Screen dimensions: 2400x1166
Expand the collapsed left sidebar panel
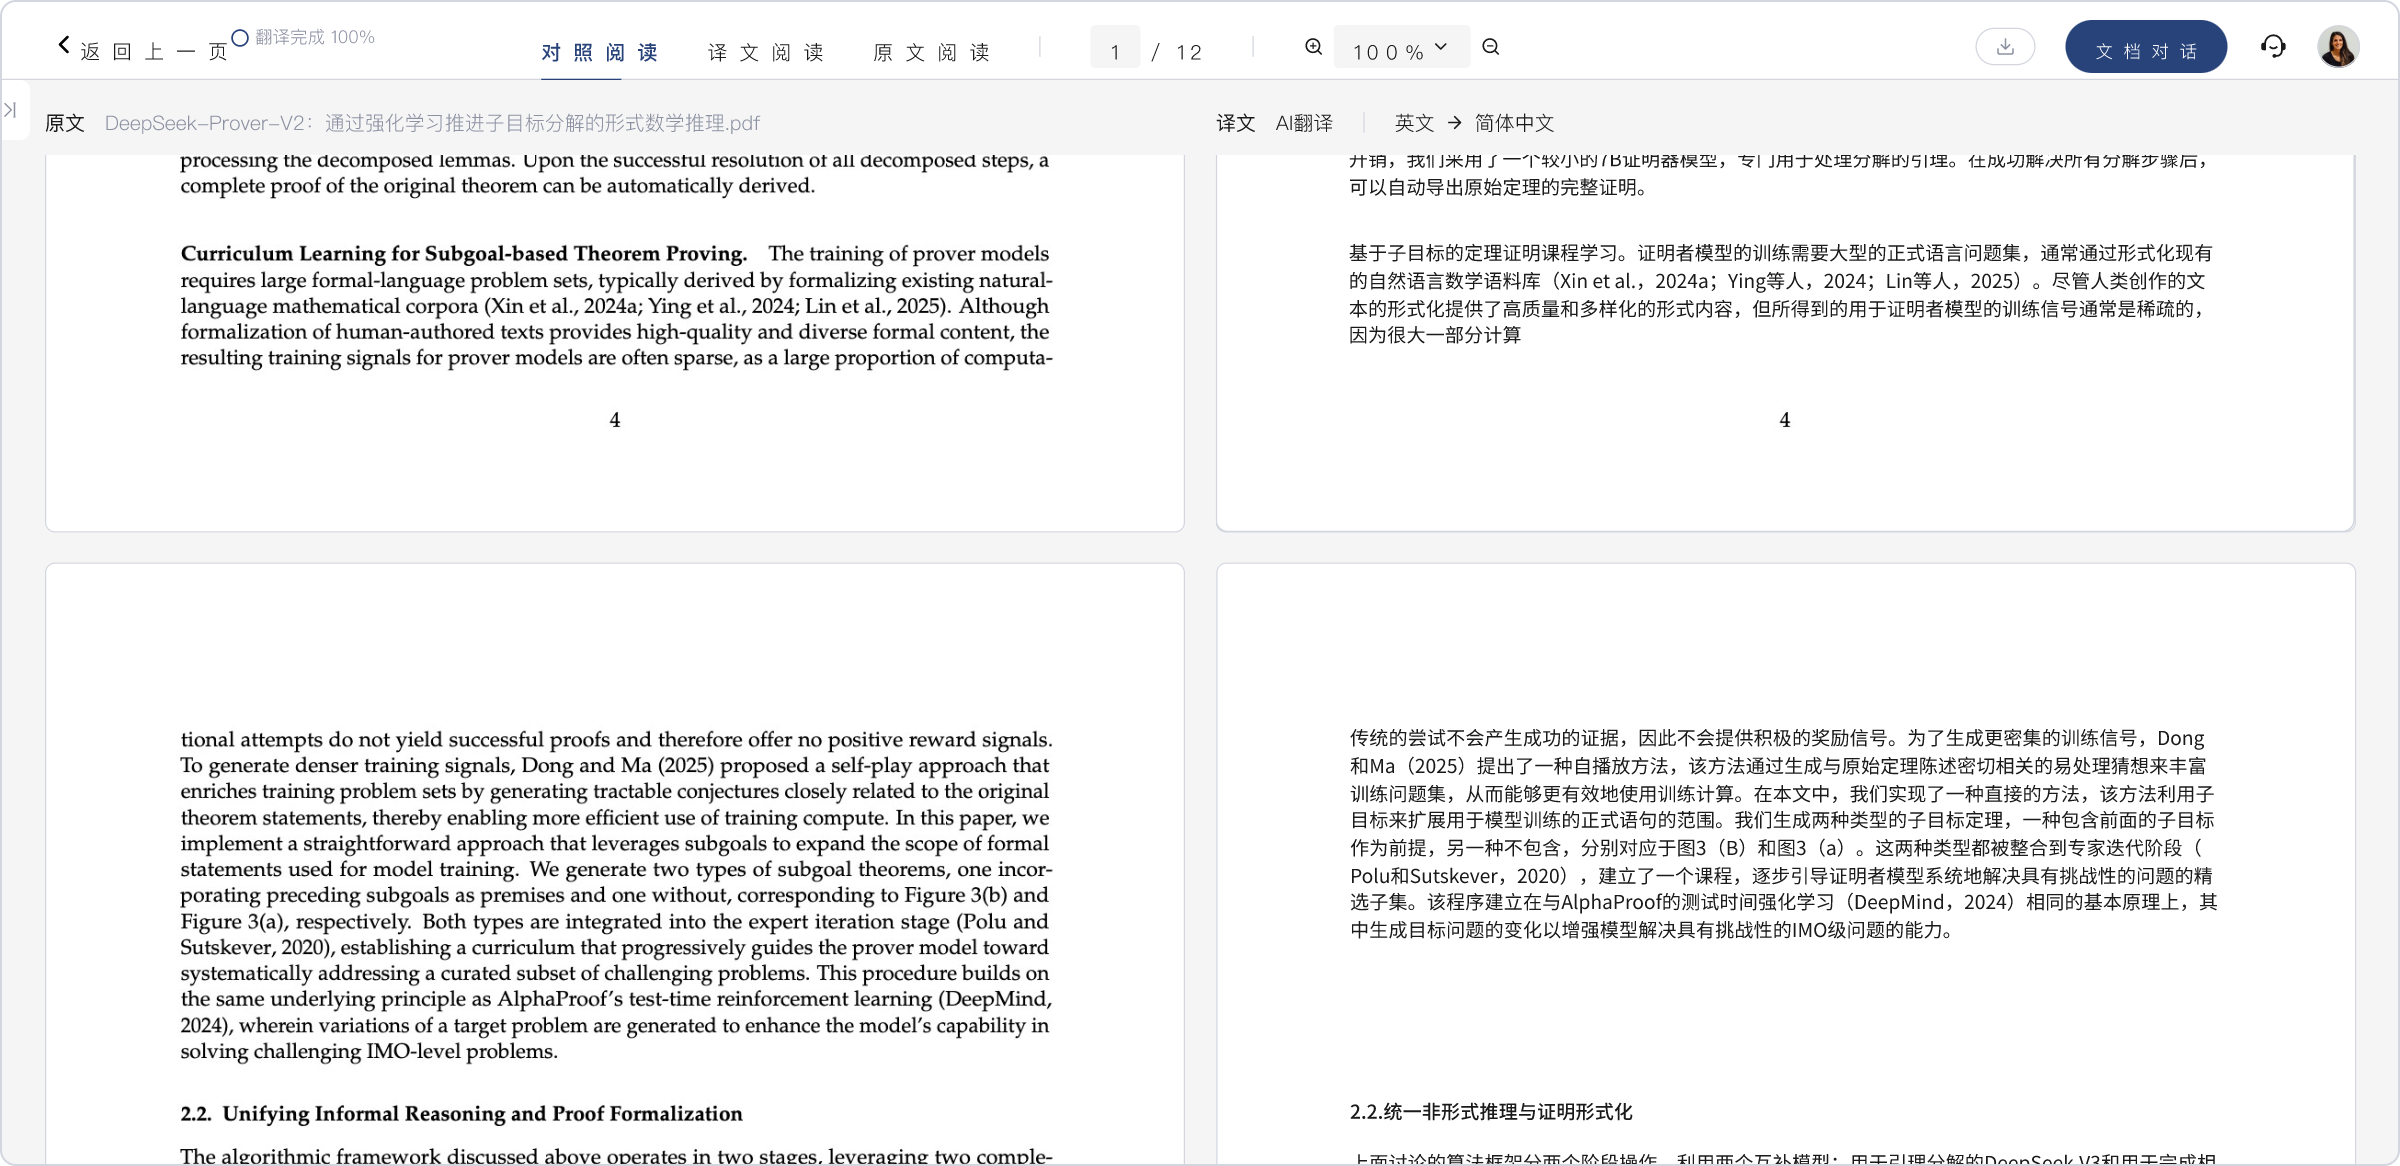pos(11,110)
